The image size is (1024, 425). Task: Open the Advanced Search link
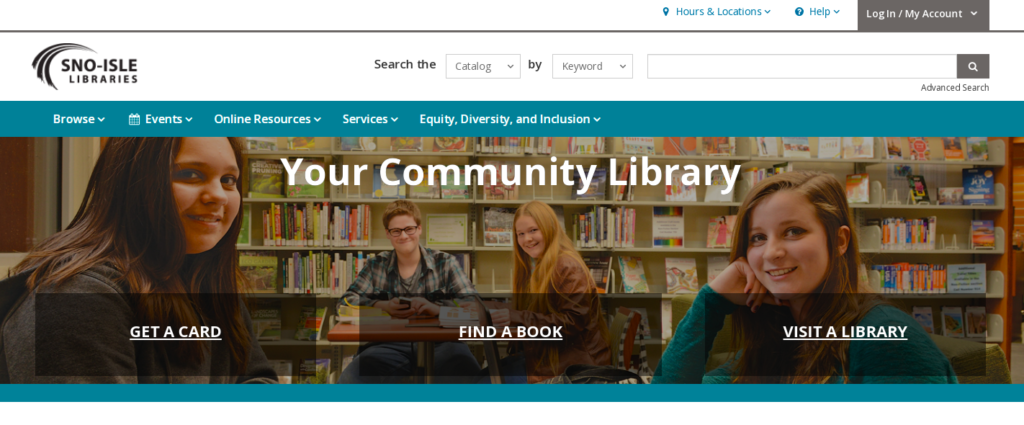click(955, 87)
